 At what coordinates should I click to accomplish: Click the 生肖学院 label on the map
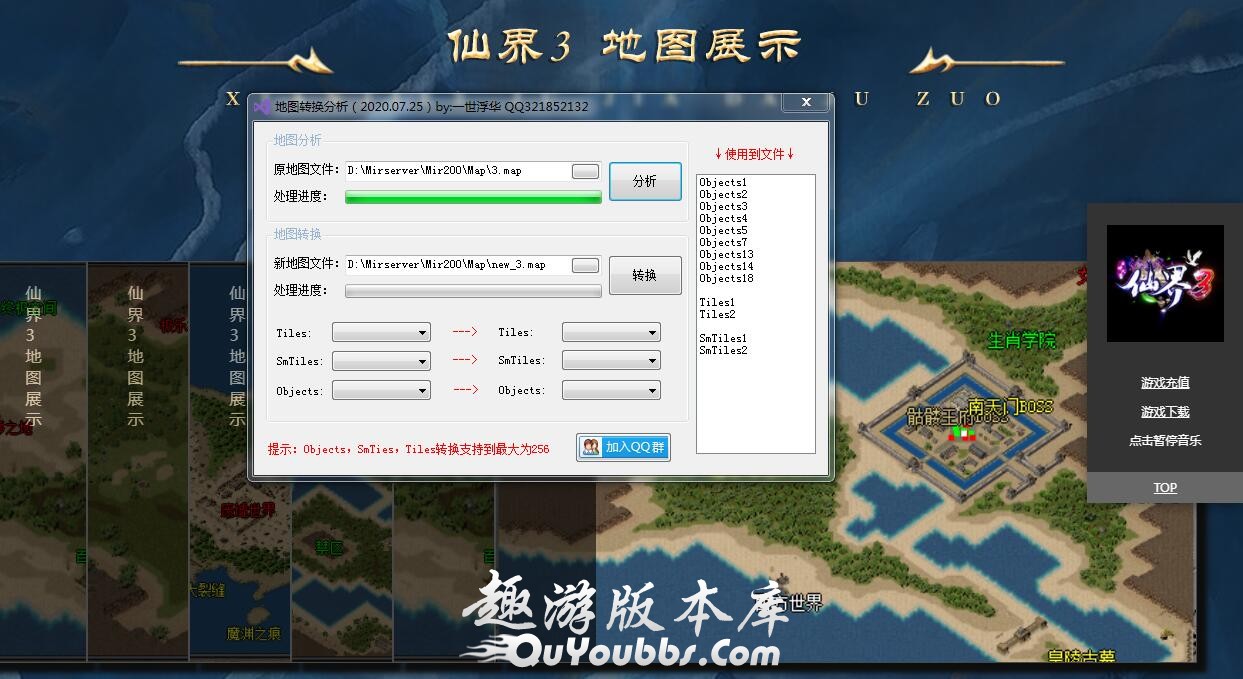[1021, 341]
